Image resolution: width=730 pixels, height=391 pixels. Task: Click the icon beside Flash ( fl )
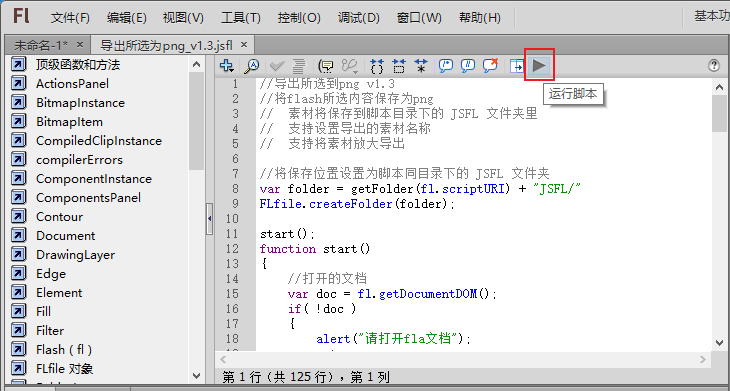point(18,350)
